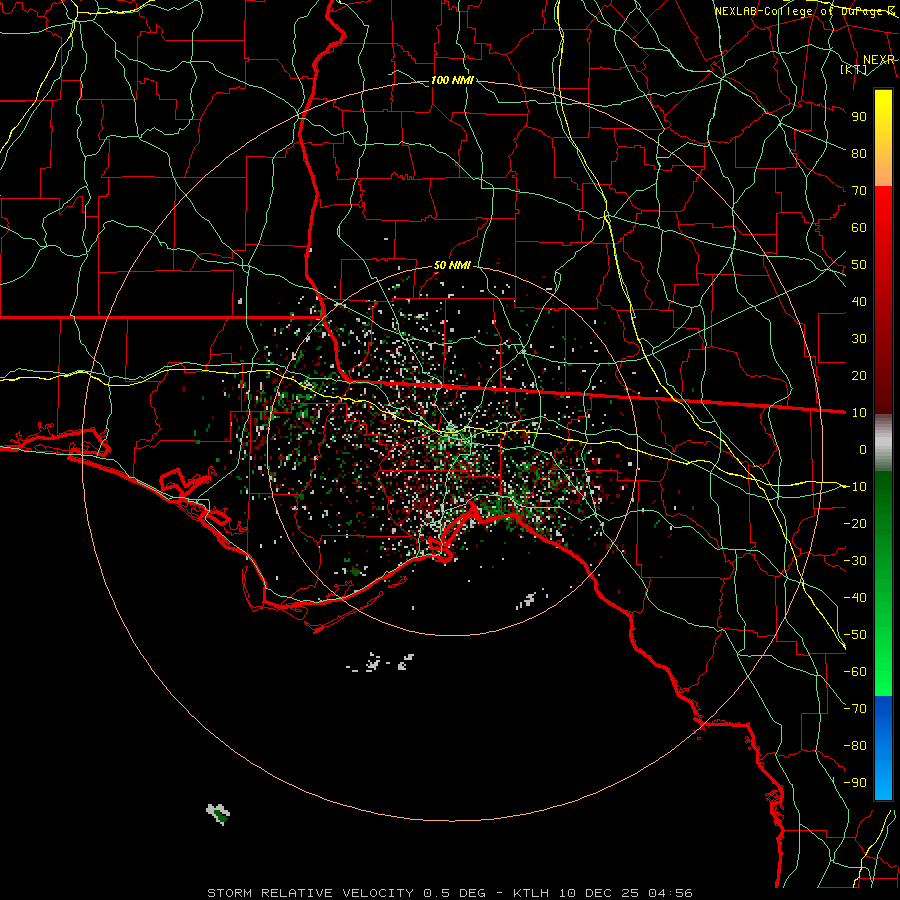Click the -70 value on the velocity scale
Image resolution: width=900 pixels, height=900 pixels.
coord(855,709)
